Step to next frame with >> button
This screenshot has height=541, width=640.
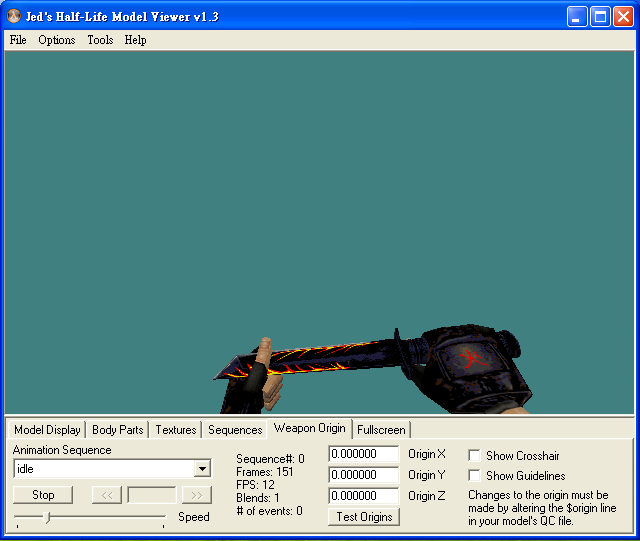(x=197, y=495)
